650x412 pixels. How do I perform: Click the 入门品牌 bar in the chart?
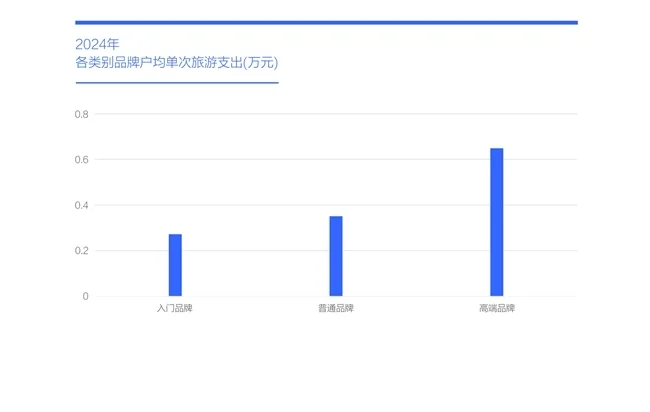(175, 265)
